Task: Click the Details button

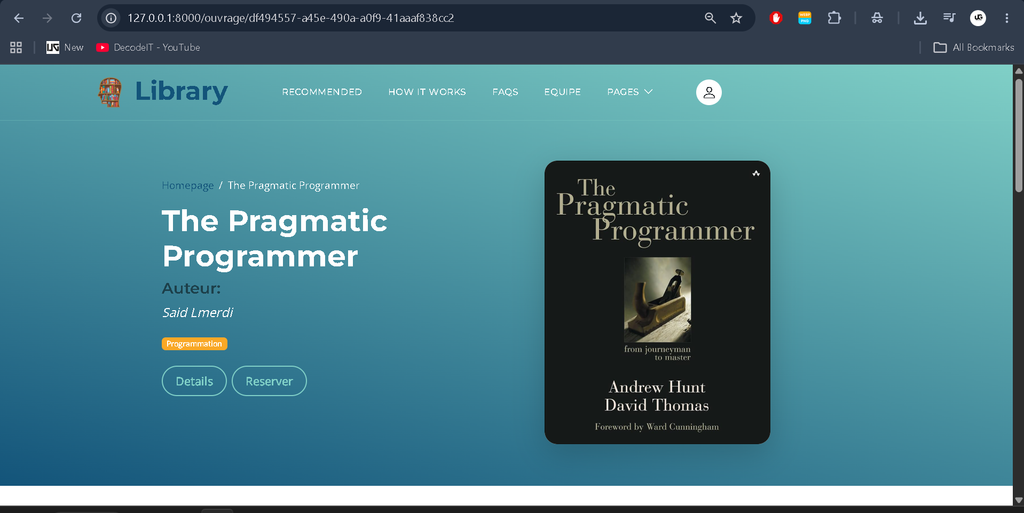Action: point(194,381)
